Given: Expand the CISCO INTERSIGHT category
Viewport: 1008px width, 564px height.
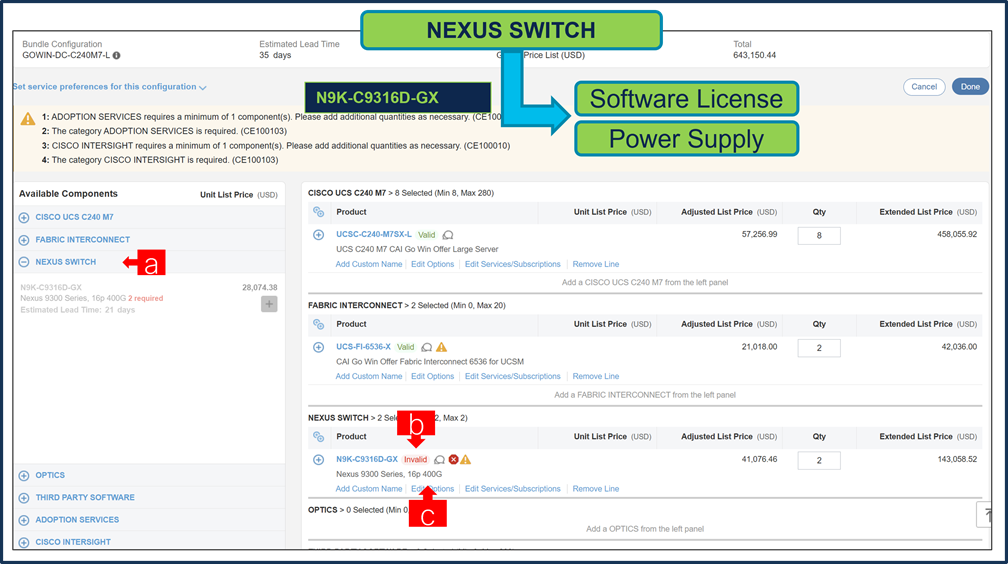Looking at the screenshot, I should (x=24, y=542).
